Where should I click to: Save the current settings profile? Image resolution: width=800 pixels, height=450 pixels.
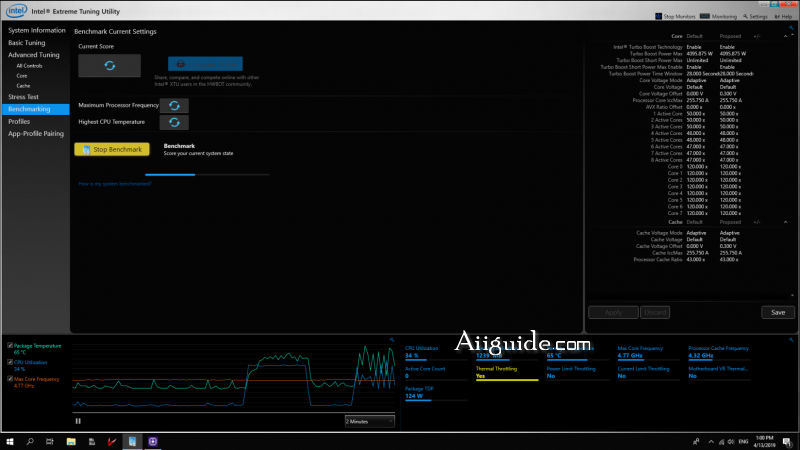click(x=778, y=312)
